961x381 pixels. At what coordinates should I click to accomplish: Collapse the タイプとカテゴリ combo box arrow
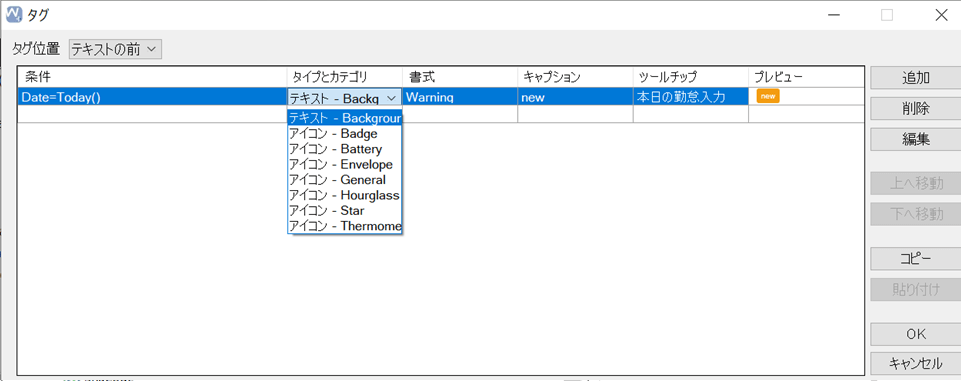[x=391, y=97]
